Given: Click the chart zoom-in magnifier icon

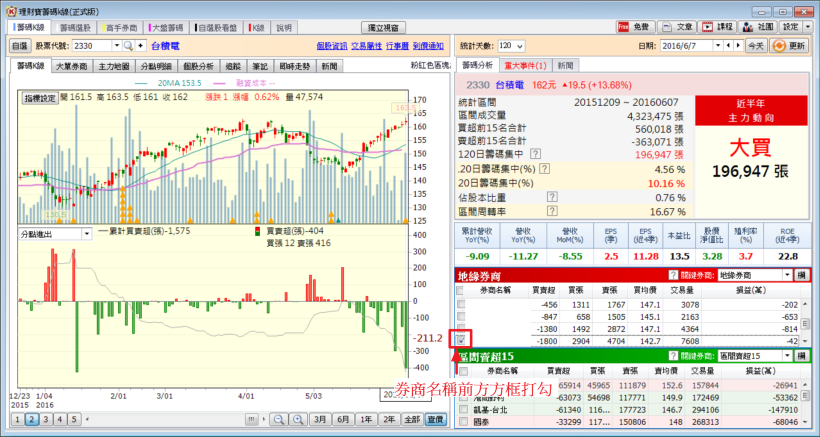Looking at the screenshot, I should 298,419.
